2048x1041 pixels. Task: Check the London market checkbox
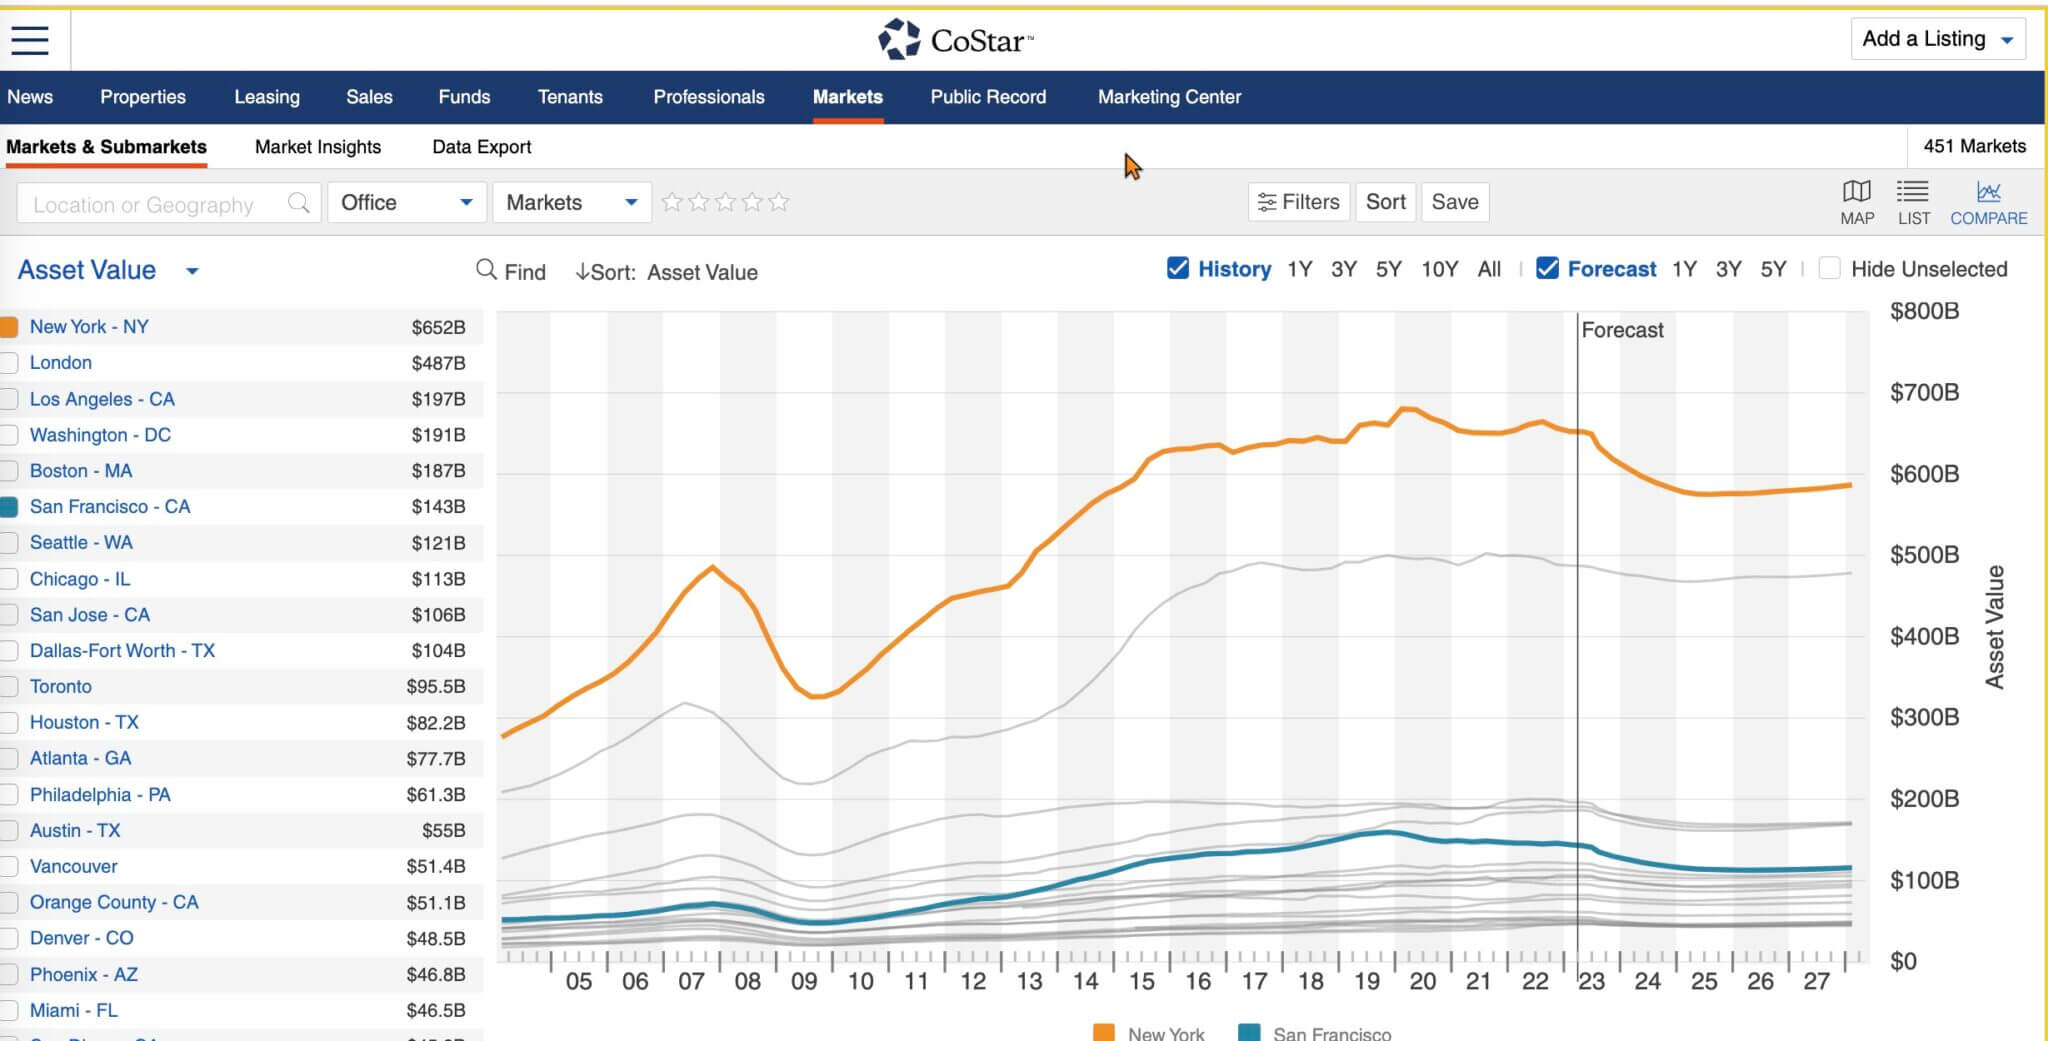click(x=9, y=363)
